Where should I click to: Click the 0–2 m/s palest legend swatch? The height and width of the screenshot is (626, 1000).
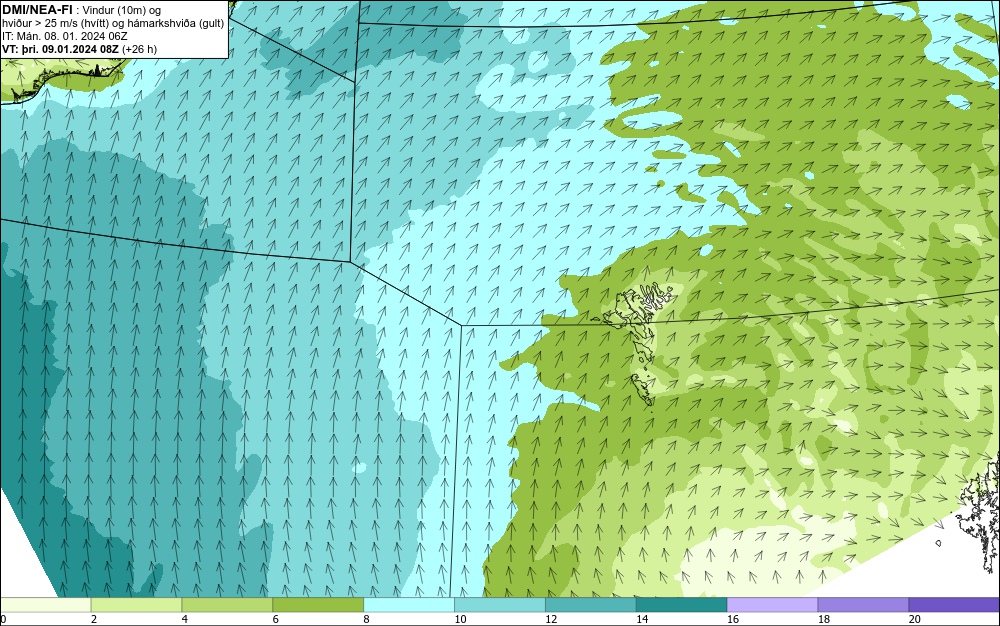[45, 605]
